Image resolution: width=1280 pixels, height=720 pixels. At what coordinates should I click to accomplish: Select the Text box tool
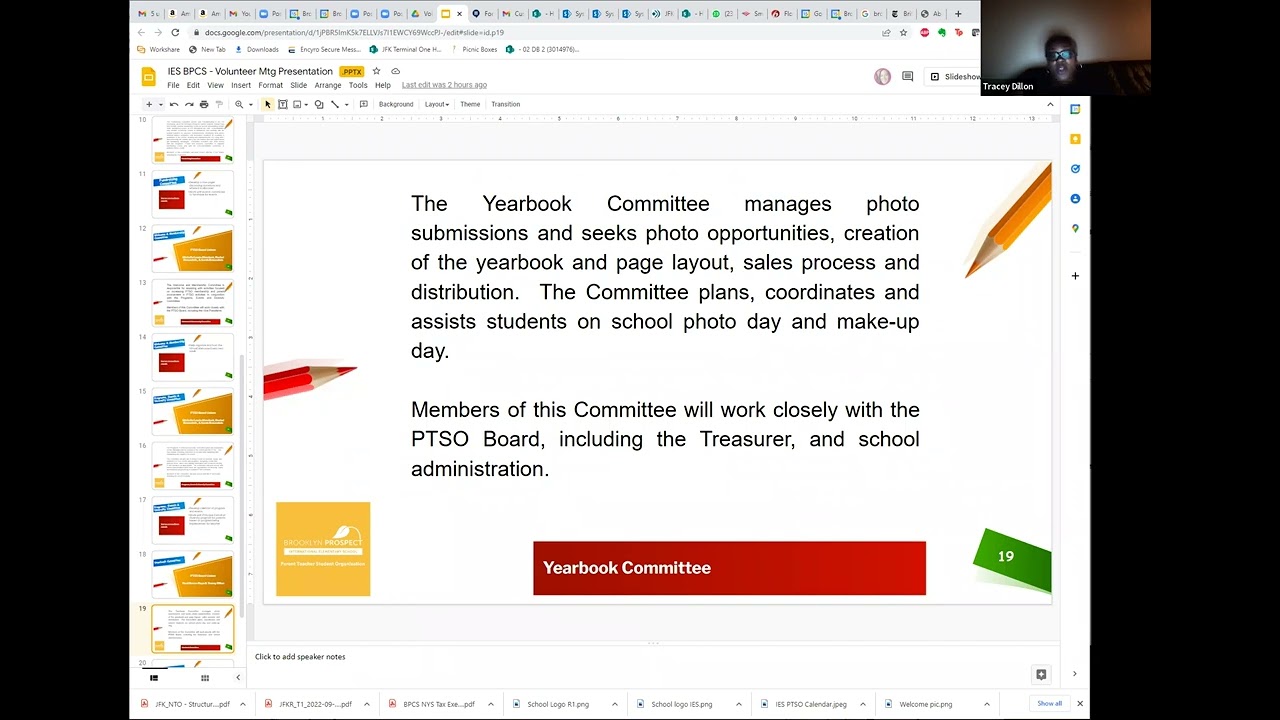[x=283, y=104]
